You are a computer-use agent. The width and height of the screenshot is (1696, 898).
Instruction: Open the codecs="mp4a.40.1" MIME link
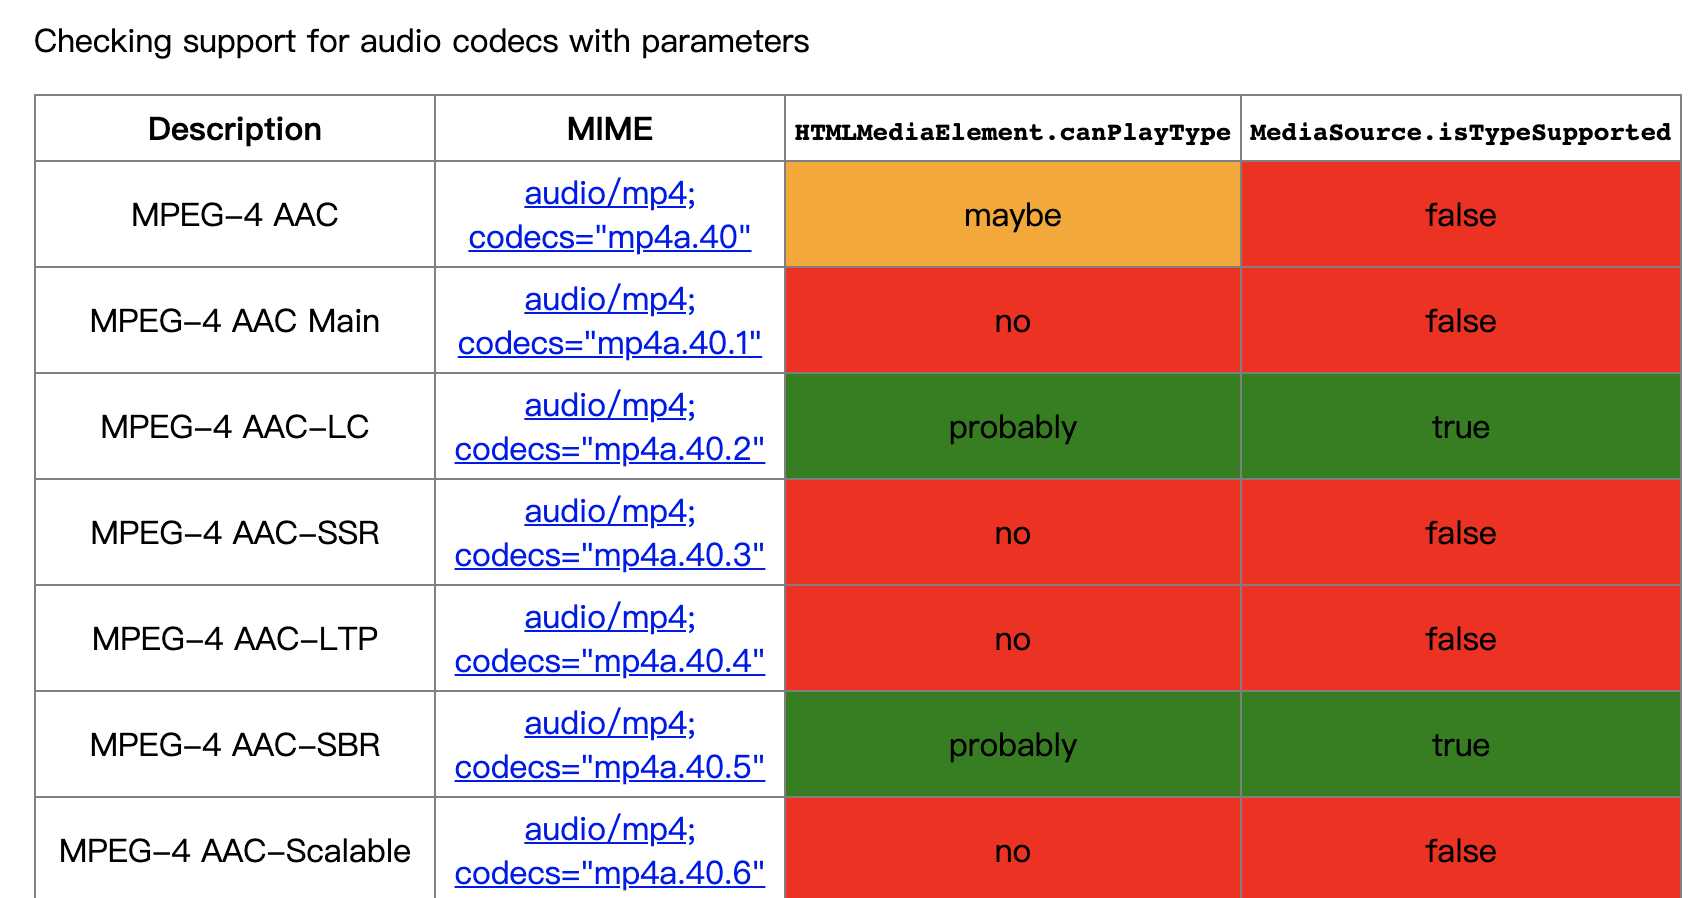point(609,321)
